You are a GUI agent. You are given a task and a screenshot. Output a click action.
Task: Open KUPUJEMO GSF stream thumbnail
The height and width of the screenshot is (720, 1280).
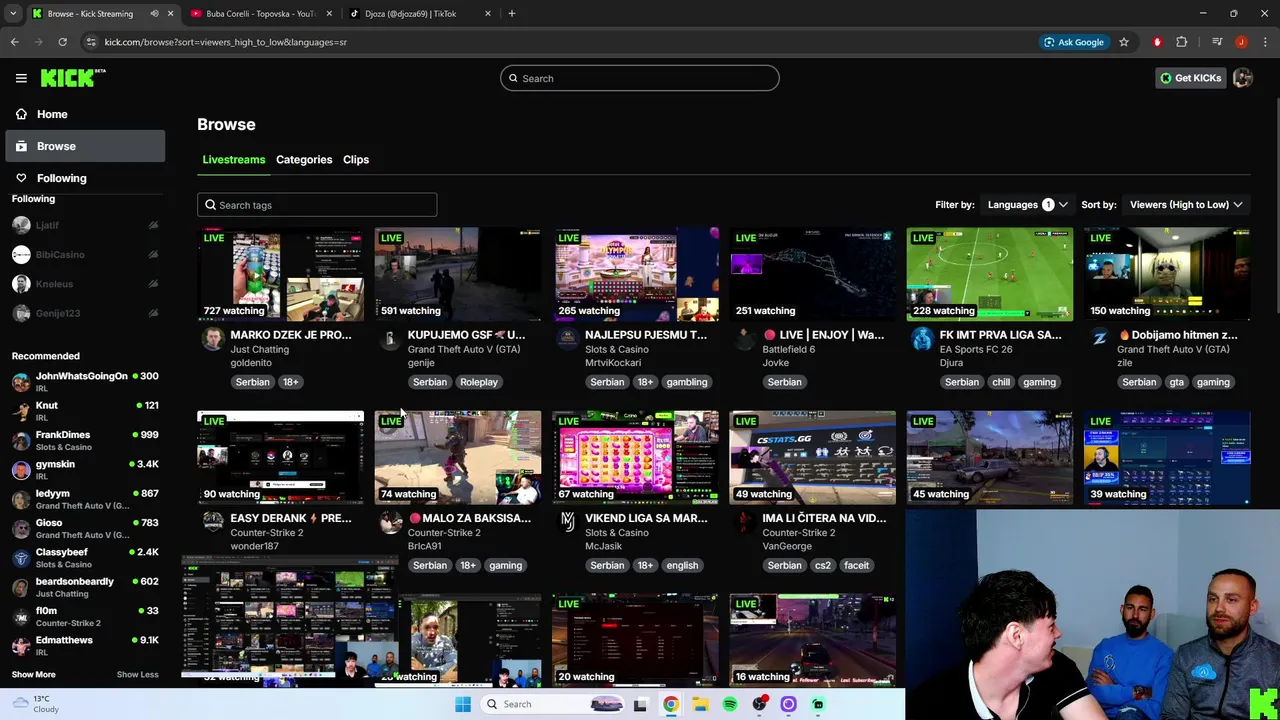click(x=458, y=274)
